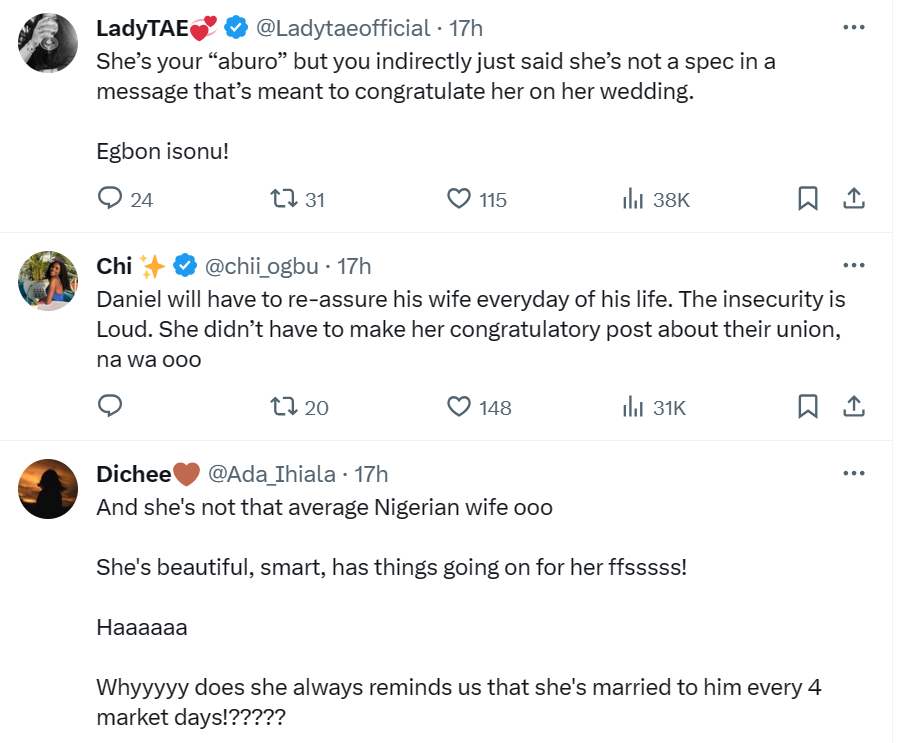Reply to Chi's tweet
This screenshot has height=743, width=907.
(x=109, y=406)
